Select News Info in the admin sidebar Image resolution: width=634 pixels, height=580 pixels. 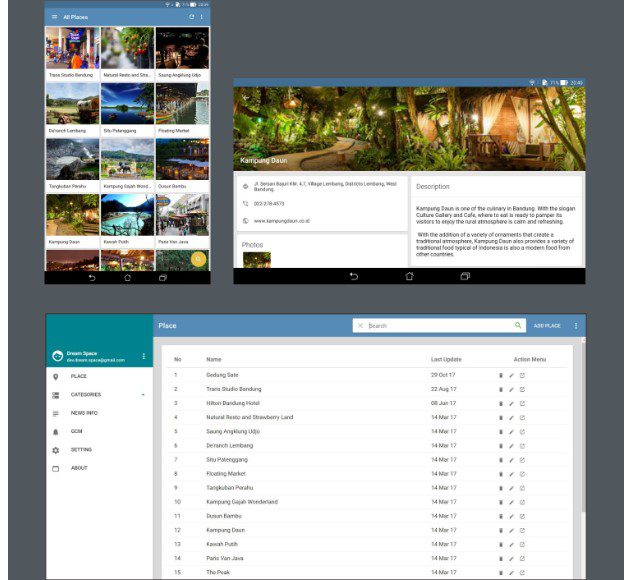(99, 413)
